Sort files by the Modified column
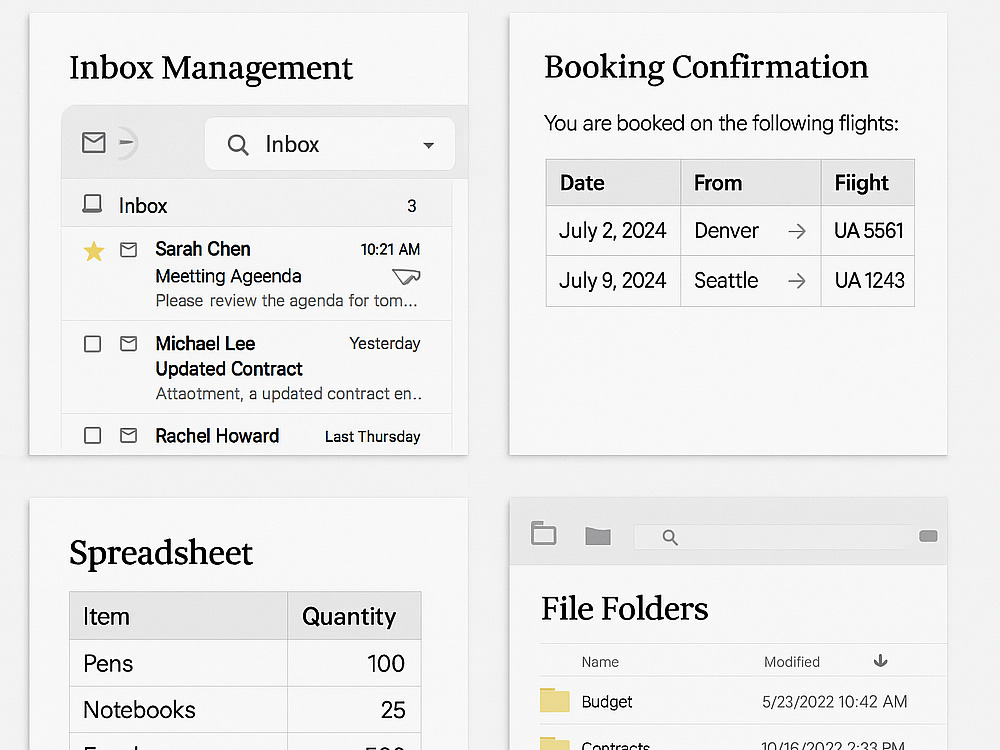The image size is (1000, 750). click(791, 662)
